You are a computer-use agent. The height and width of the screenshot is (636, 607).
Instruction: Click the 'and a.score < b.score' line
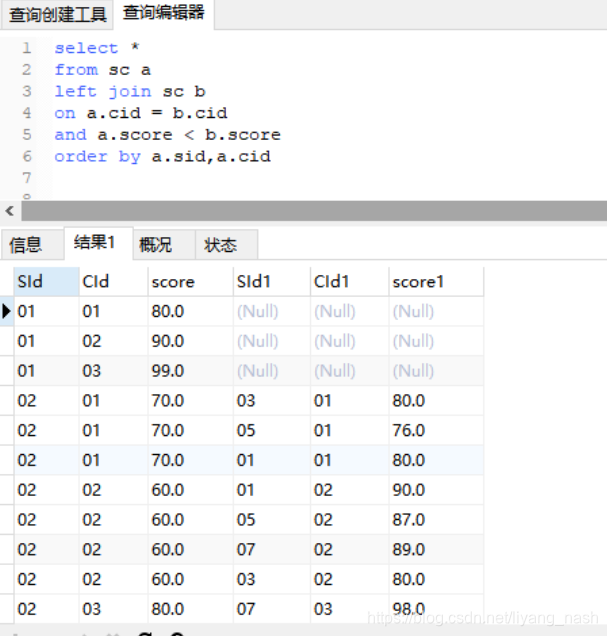pyautogui.click(x=167, y=135)
